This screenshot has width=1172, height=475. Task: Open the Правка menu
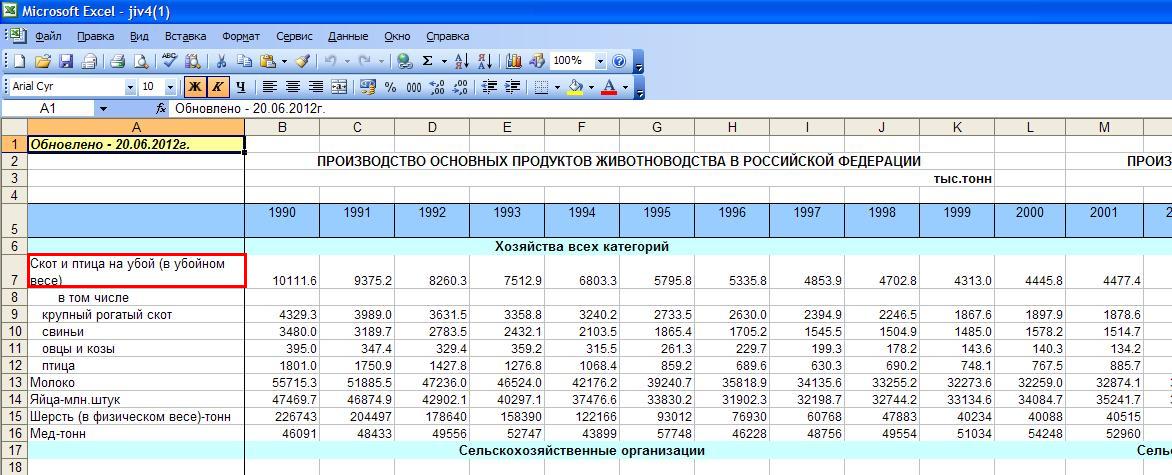pos(96,36)
